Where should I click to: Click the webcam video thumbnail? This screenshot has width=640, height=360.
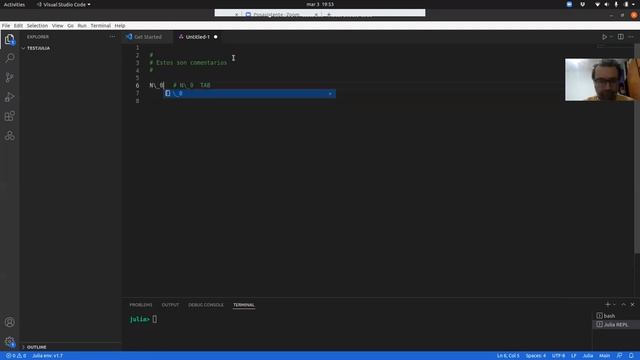point(602,80)
